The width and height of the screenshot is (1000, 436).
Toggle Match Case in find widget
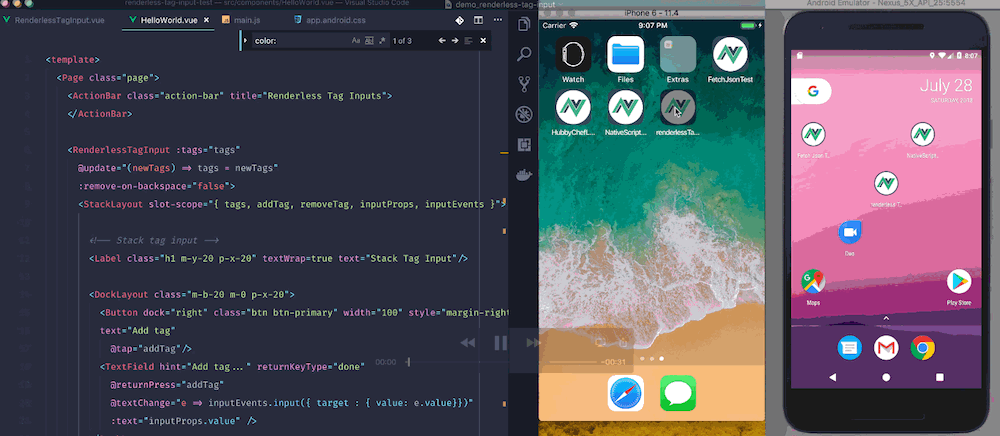click(355, 41)
